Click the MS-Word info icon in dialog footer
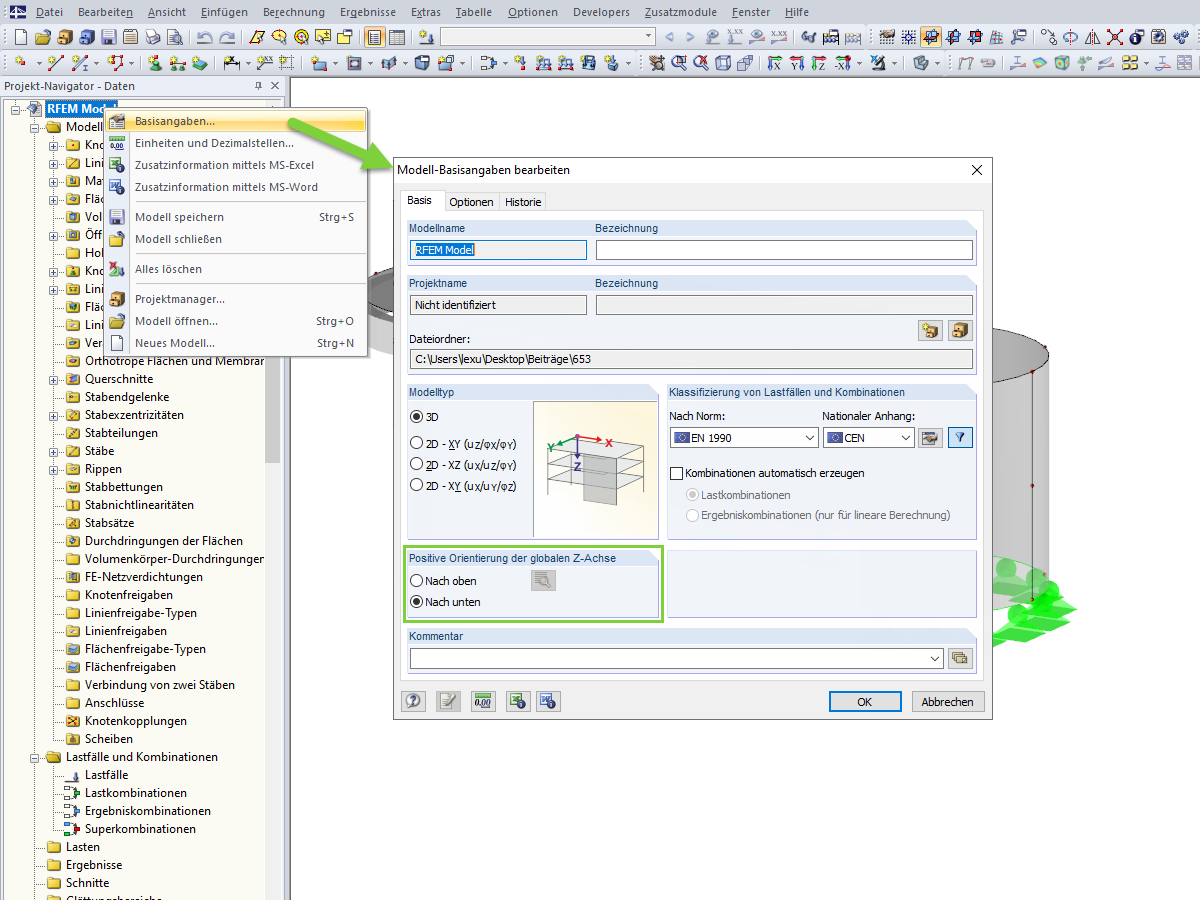 [x=549, y=701]
